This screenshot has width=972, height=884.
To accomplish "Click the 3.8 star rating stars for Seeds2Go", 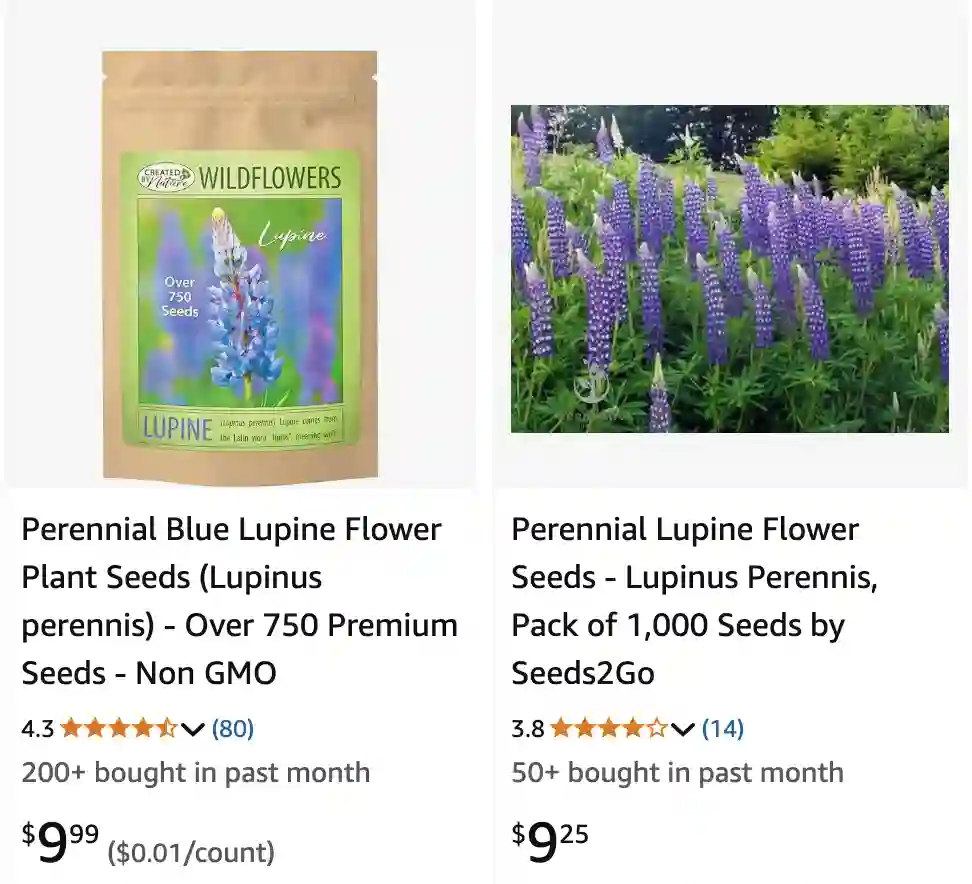I will [608, 729].
